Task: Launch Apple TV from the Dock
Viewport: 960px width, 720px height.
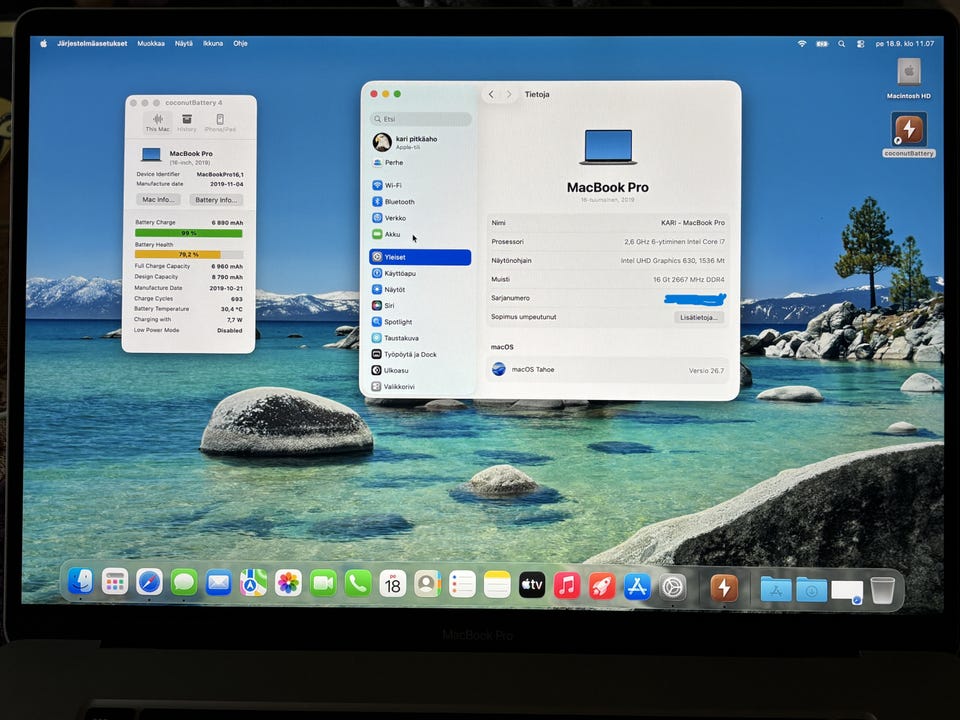Action: tap(532, 585)
